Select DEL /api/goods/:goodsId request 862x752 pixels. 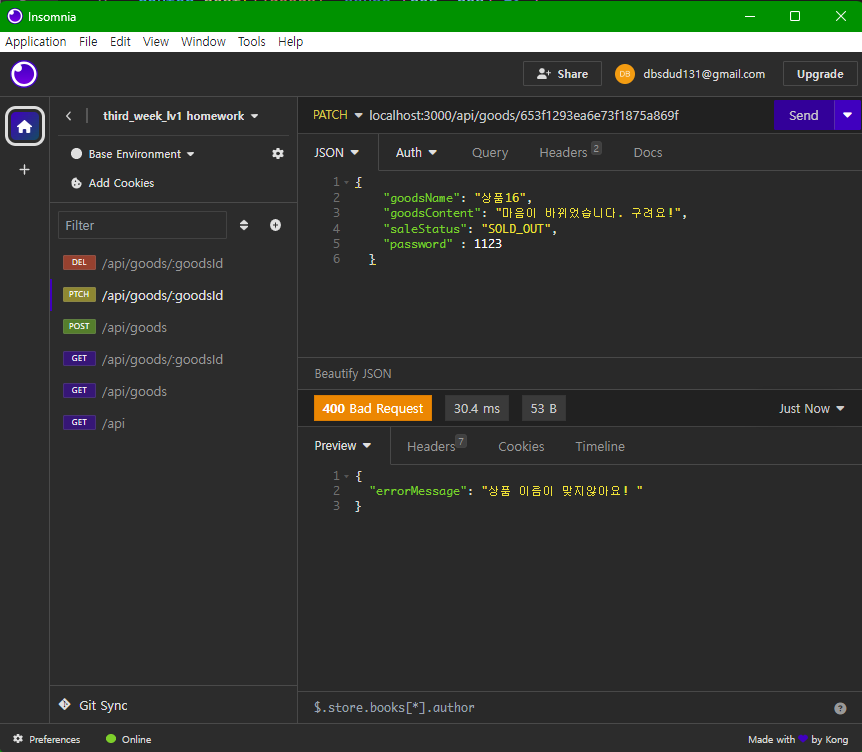pyautogui.click(x=173, y=263)
